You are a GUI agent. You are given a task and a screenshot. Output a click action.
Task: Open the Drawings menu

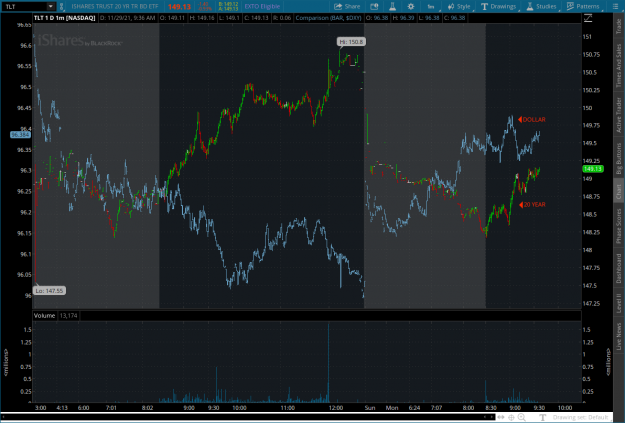498,6
